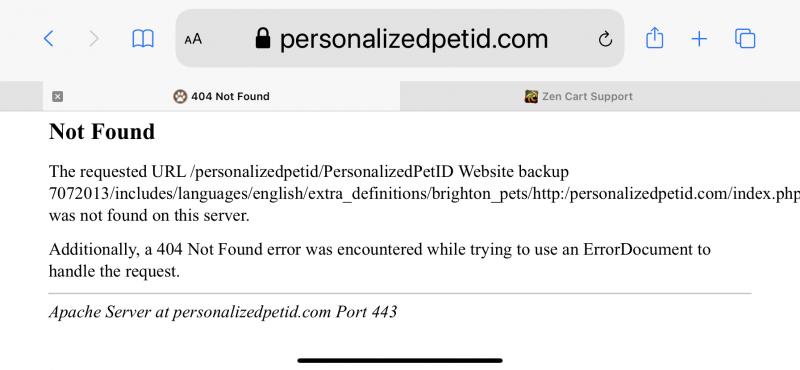Click the Apache Server footer text

pos(223,312)
